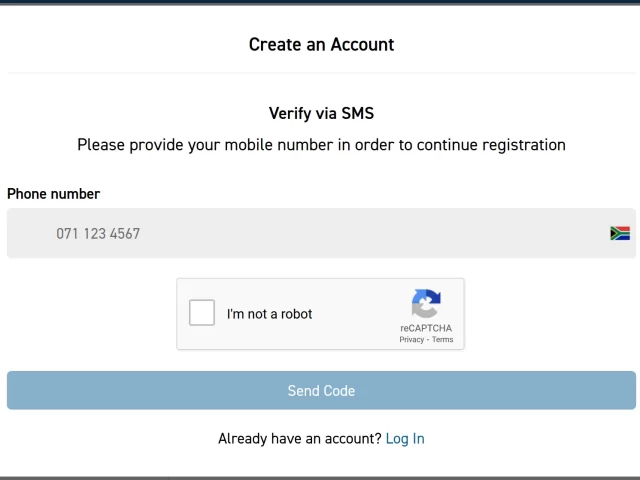640x480 pixels.
Task: Click the I'm not a robot label text
Action: (269, 314)
